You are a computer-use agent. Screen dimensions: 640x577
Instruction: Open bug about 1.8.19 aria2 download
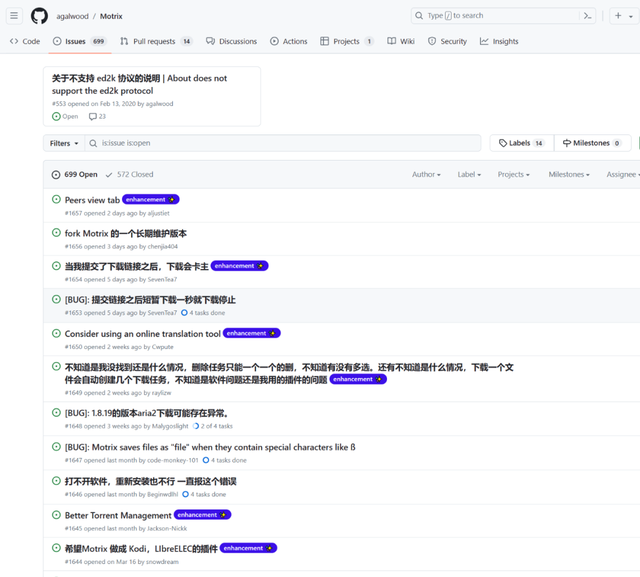point(146,413)
